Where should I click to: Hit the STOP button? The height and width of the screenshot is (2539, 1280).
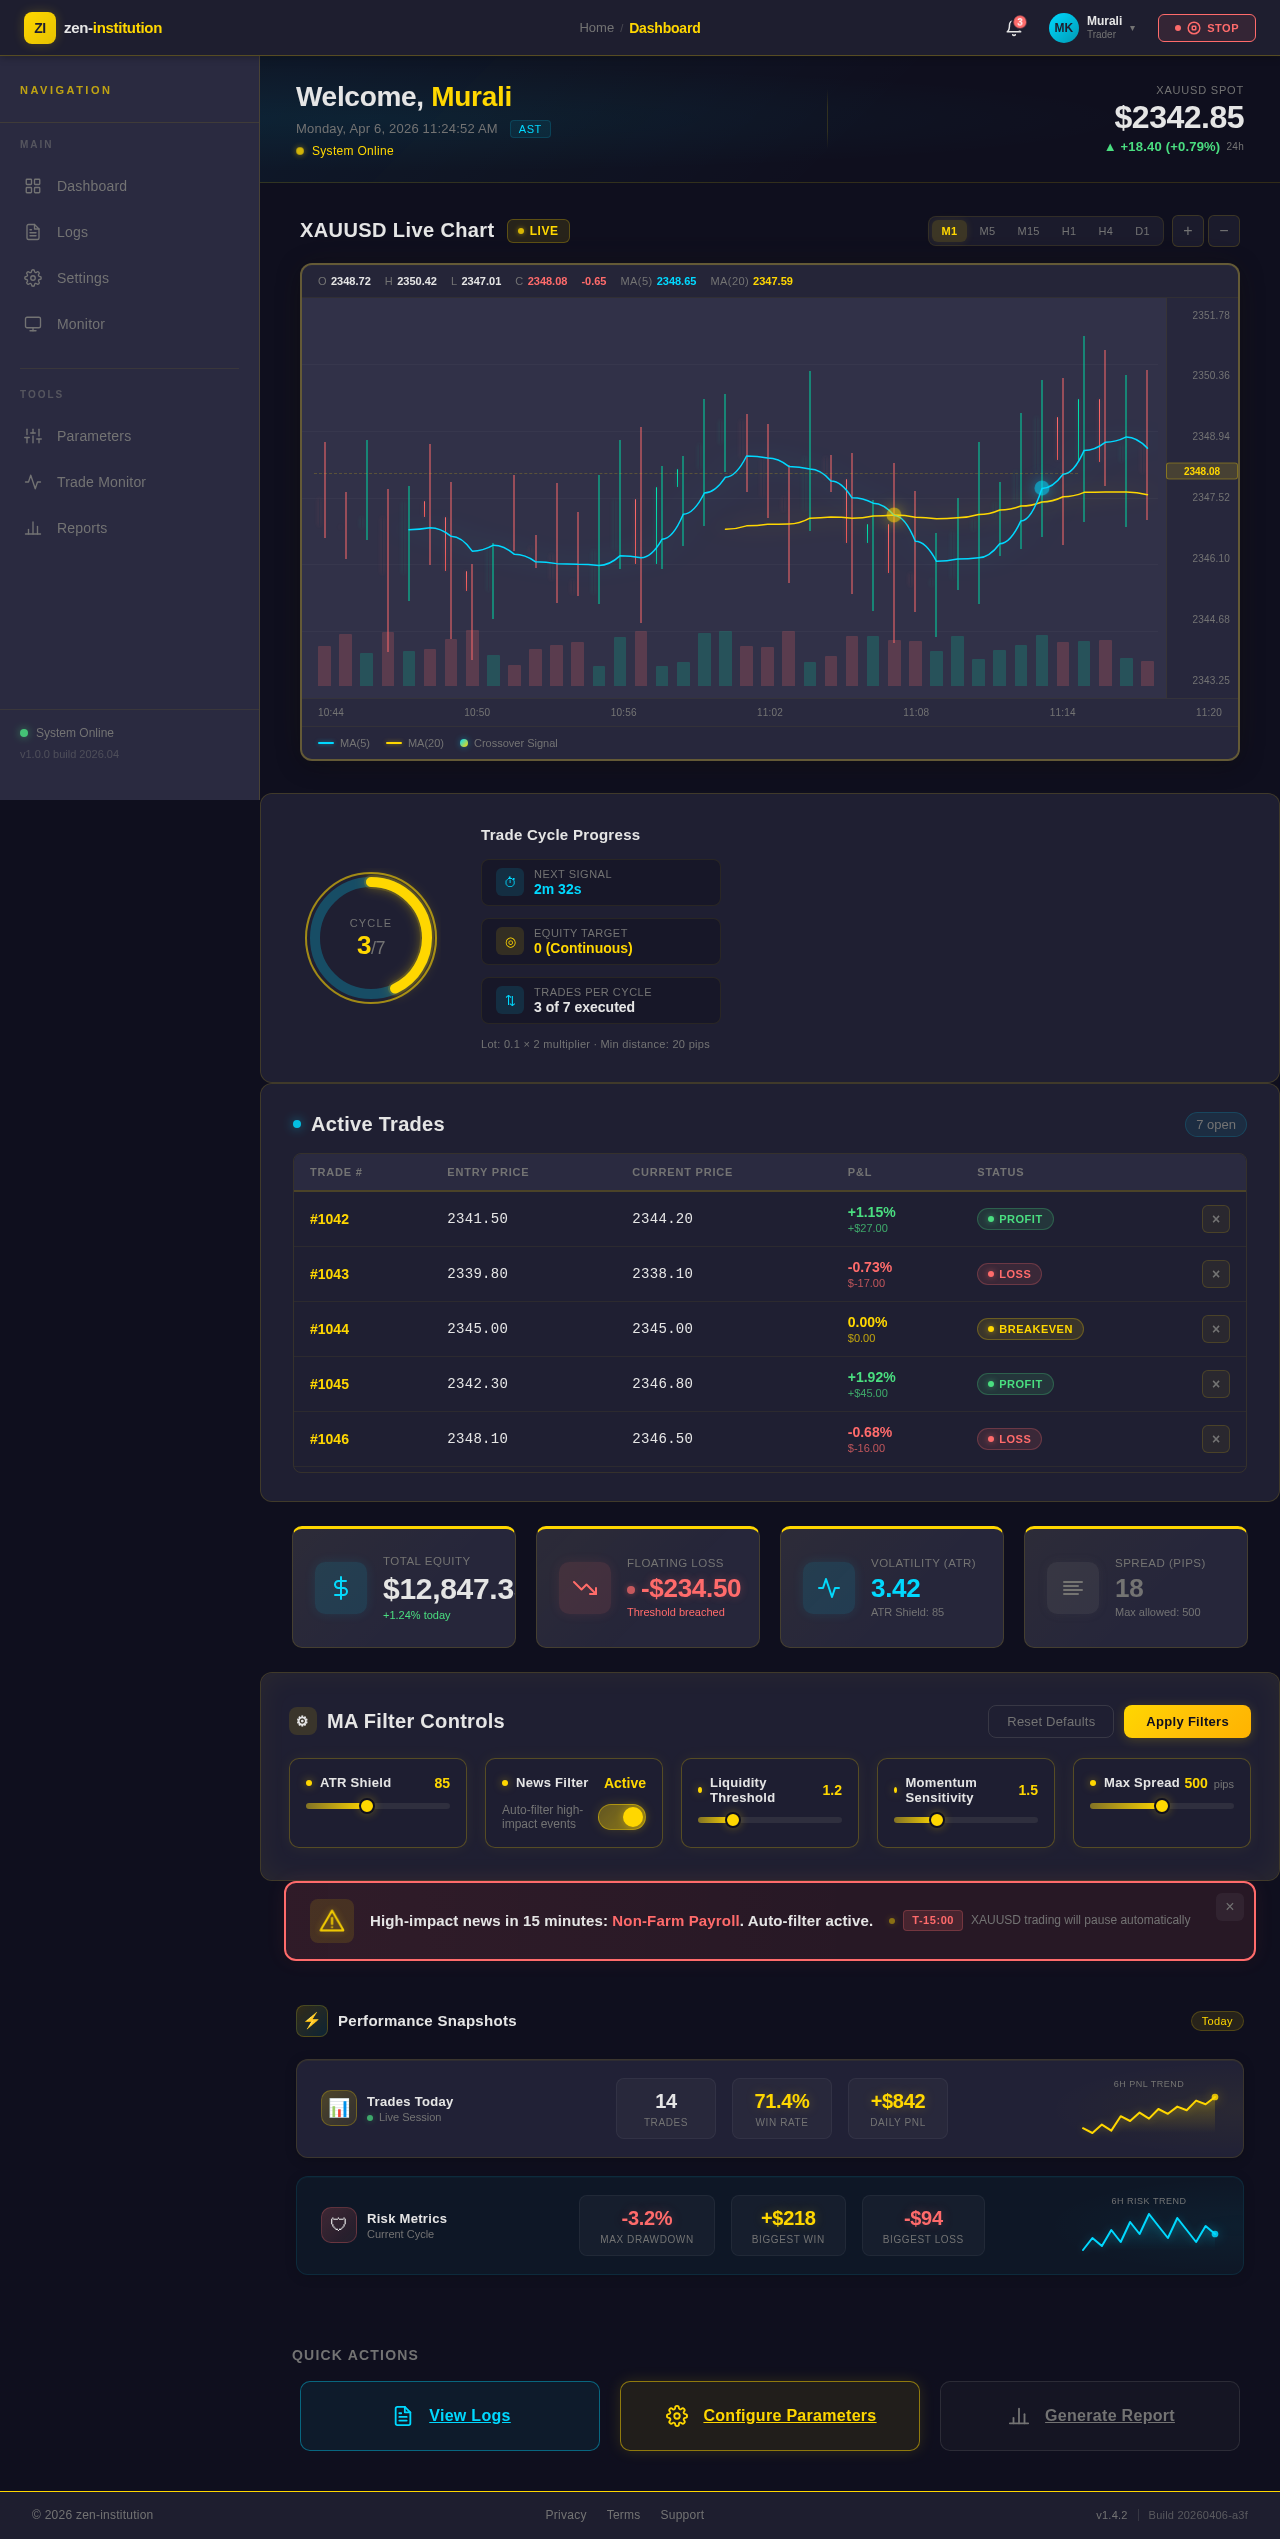point(1206,28)
